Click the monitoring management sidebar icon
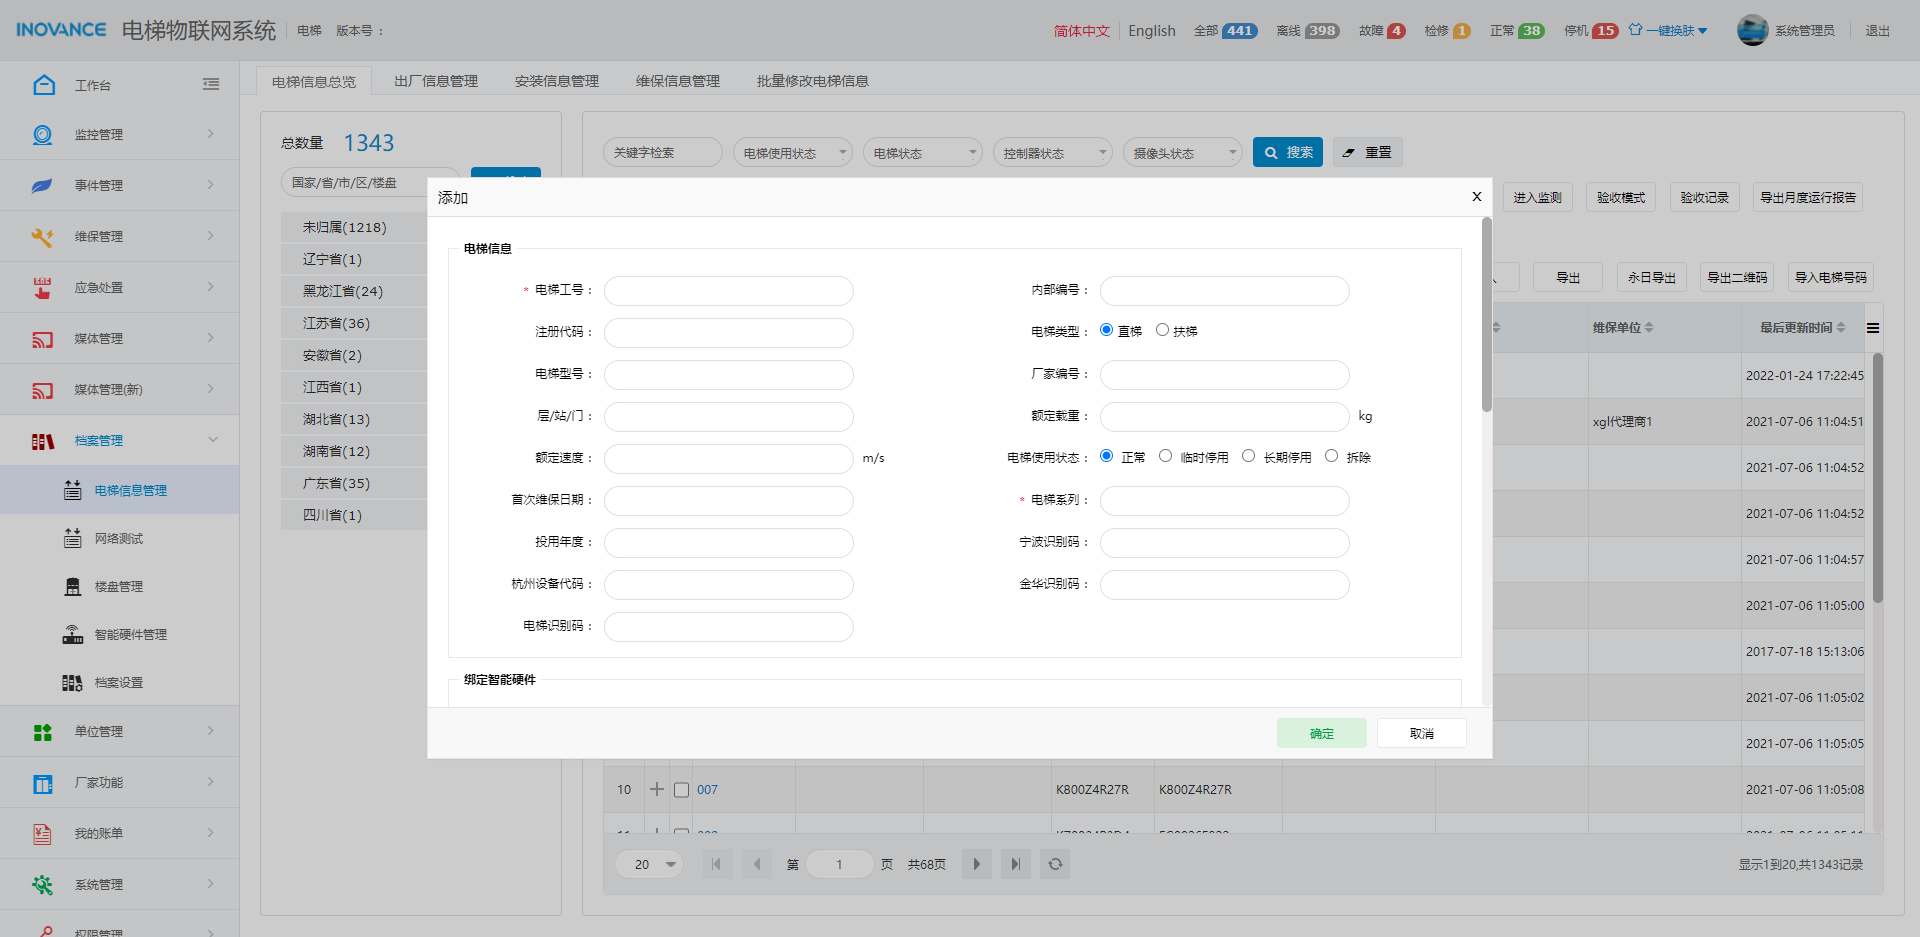The image size is (1920, 937). pos(42,135)
